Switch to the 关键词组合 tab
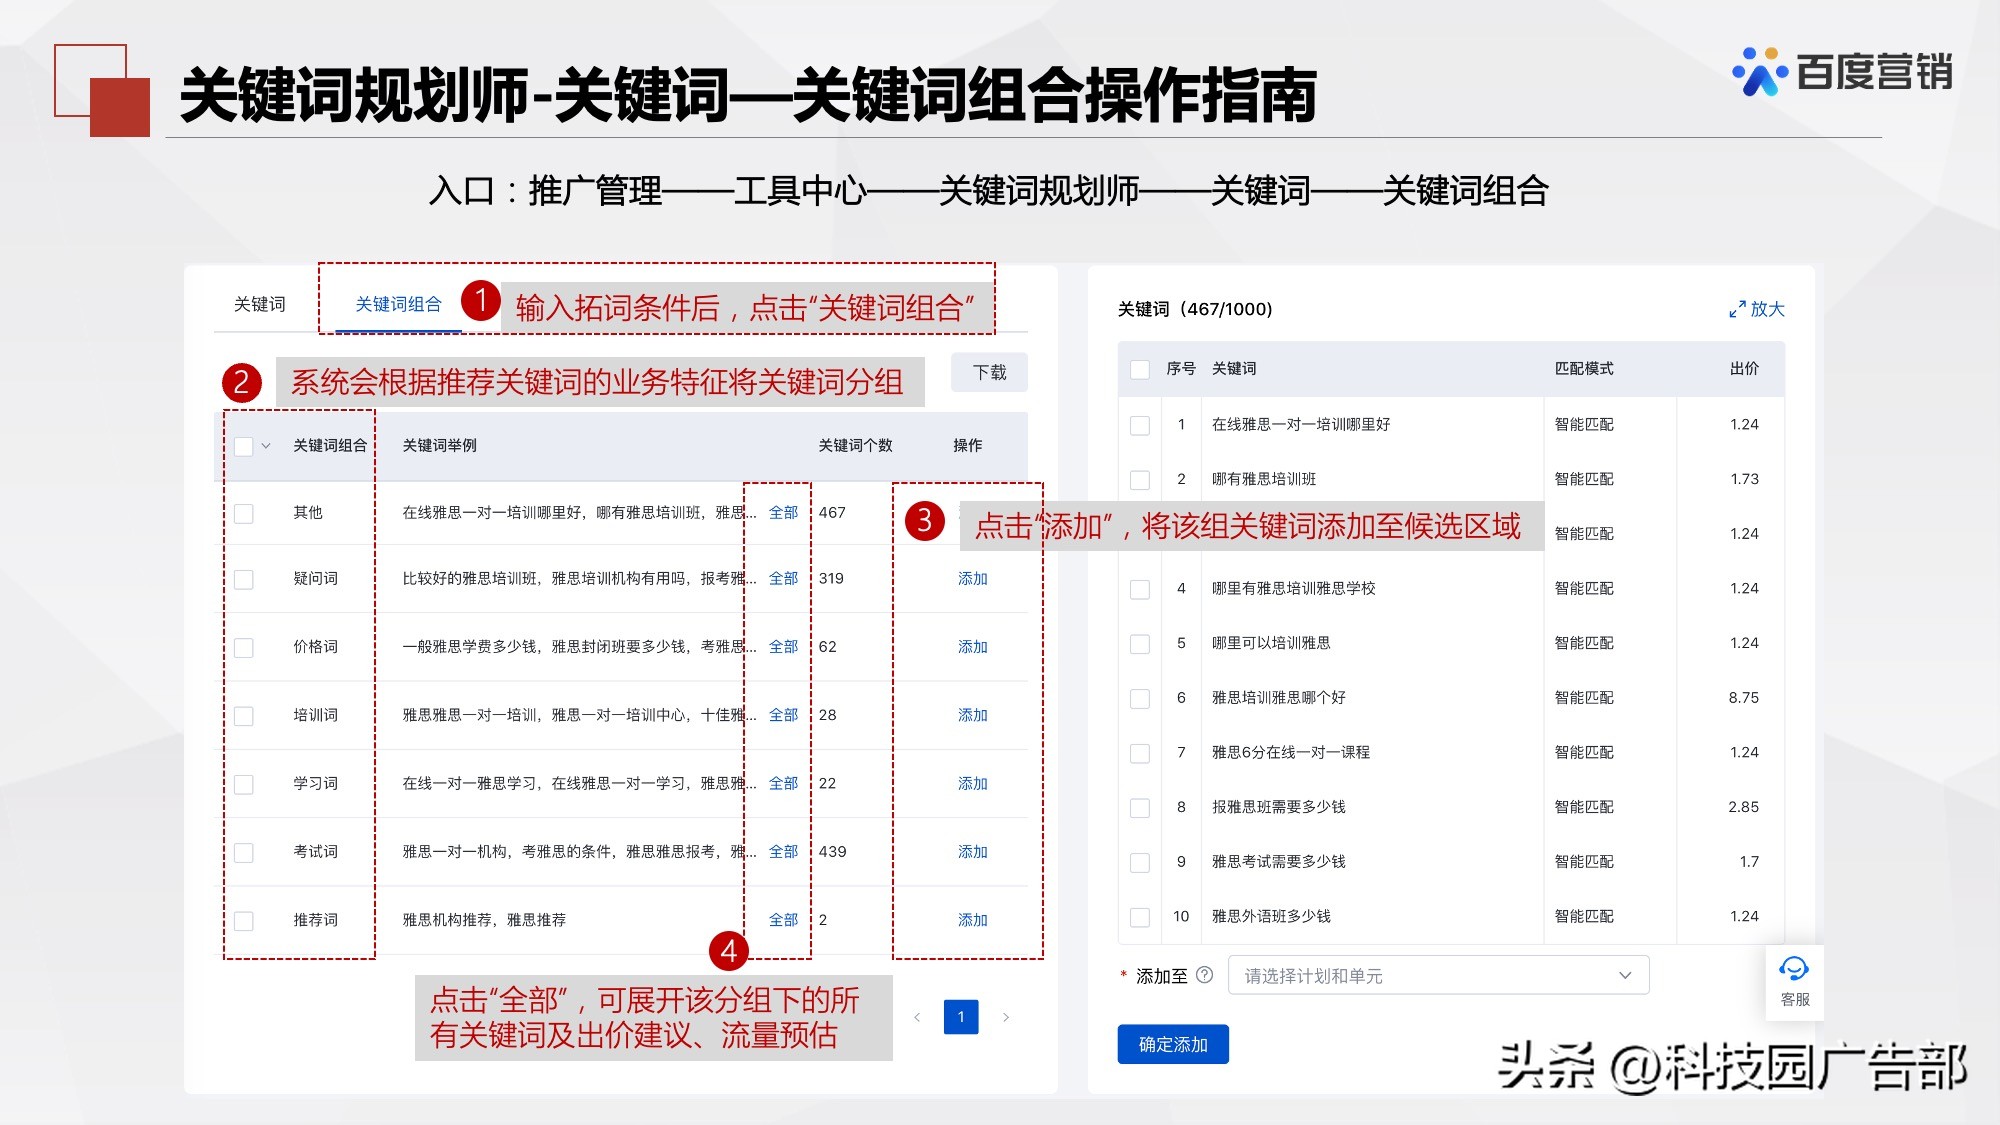The height and width of the screenshot is (1125, 2000). (x=396, y=305)
